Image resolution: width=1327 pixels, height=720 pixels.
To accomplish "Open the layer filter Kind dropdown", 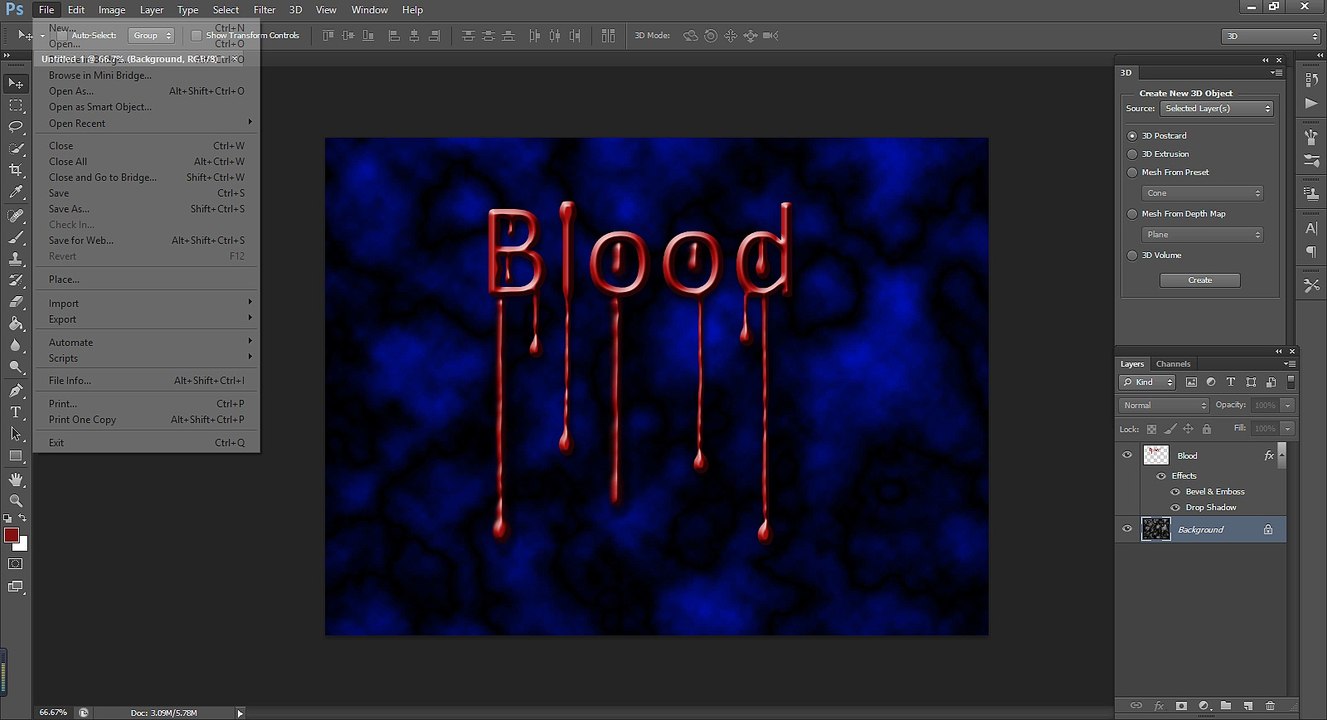I will tap(1148, 382).
